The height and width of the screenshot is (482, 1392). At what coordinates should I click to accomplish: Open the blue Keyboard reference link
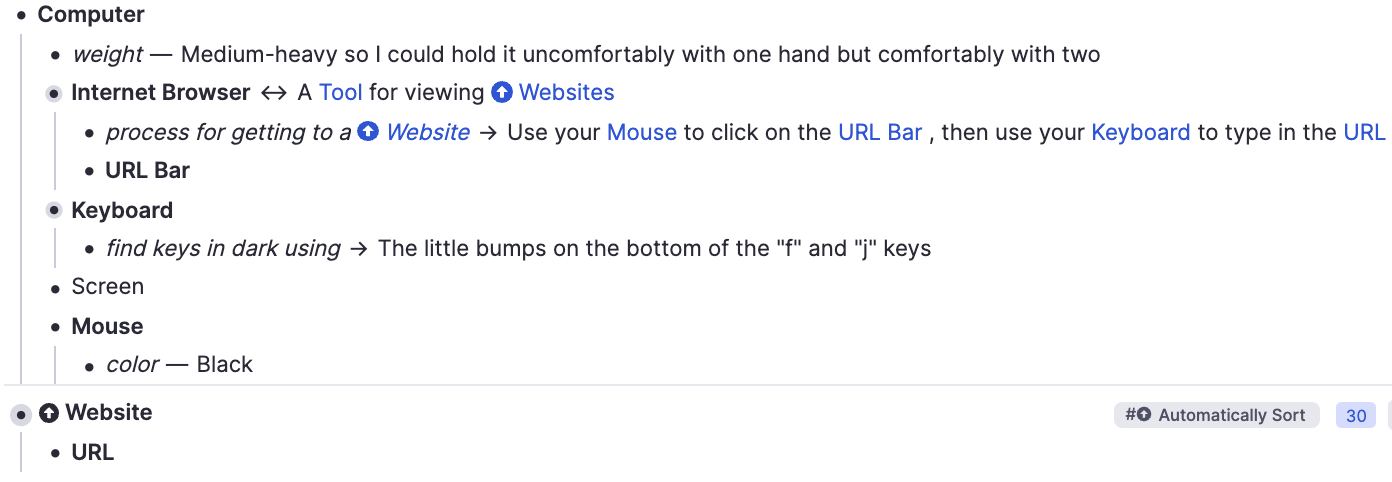pos(1140,132)
